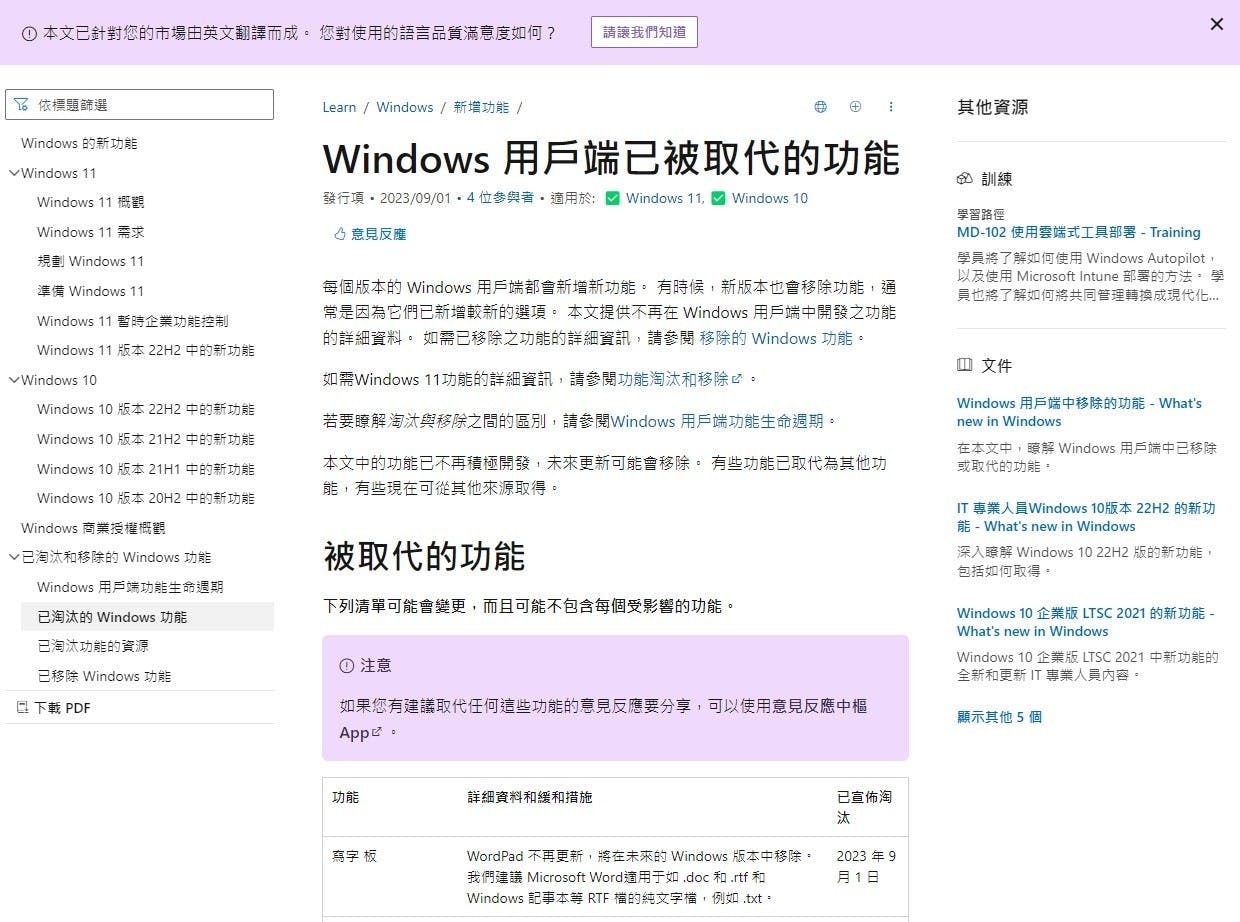Image resolution: width=1240 pixels, height=922 pixels.
Task: Click the PDF document icon beside 下載 PDF
Action: (22, 708)
